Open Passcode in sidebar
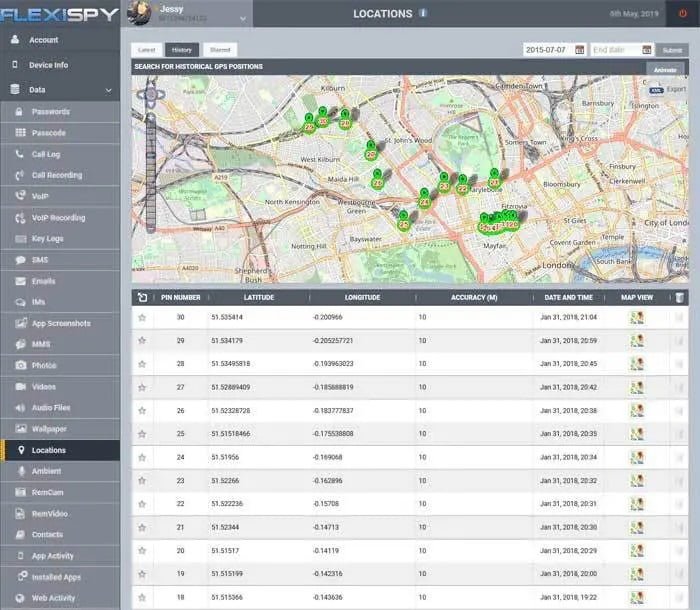 60,133
